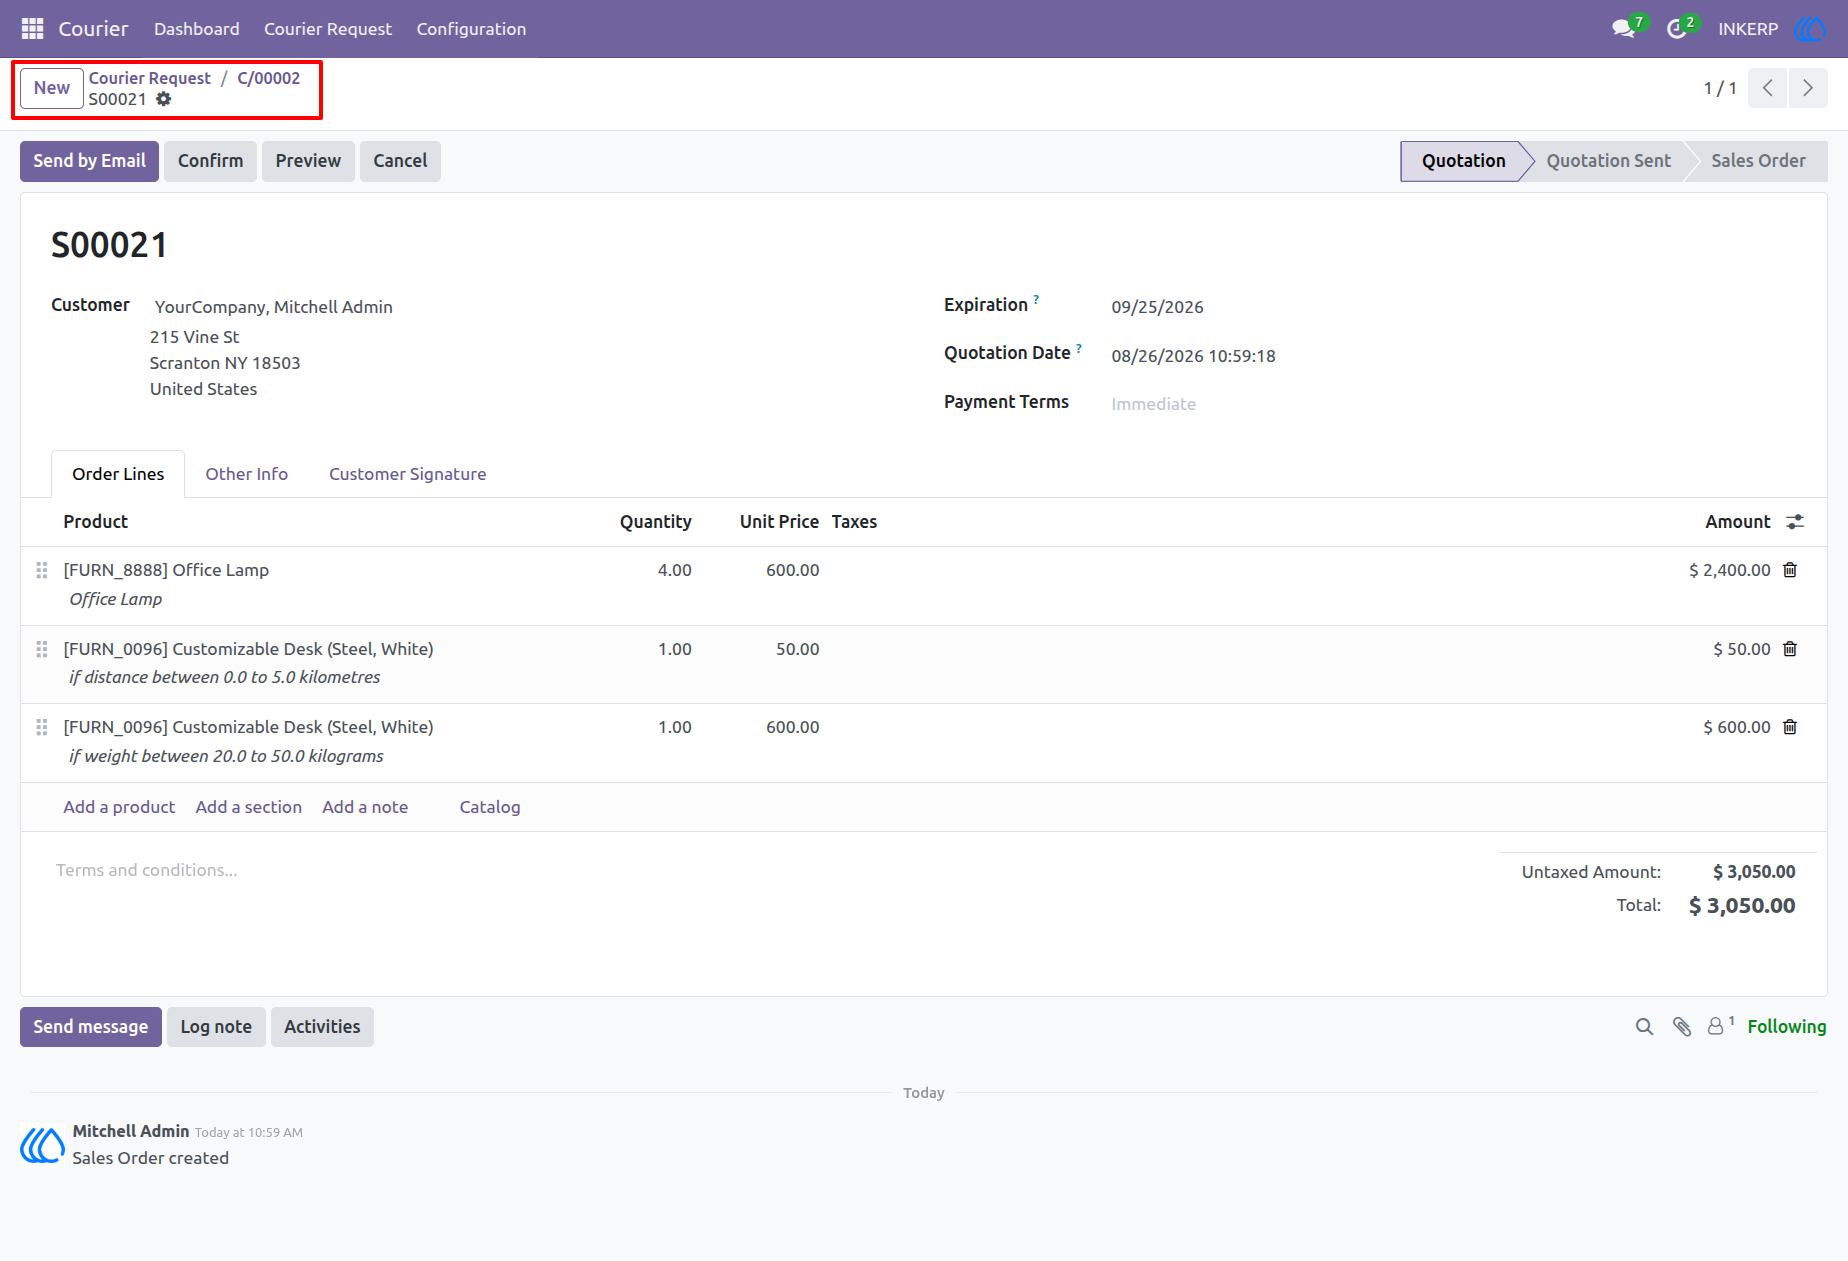Switch to the Other Info tab
The width and height of the screenshot is (1848, 1261).
247,474
